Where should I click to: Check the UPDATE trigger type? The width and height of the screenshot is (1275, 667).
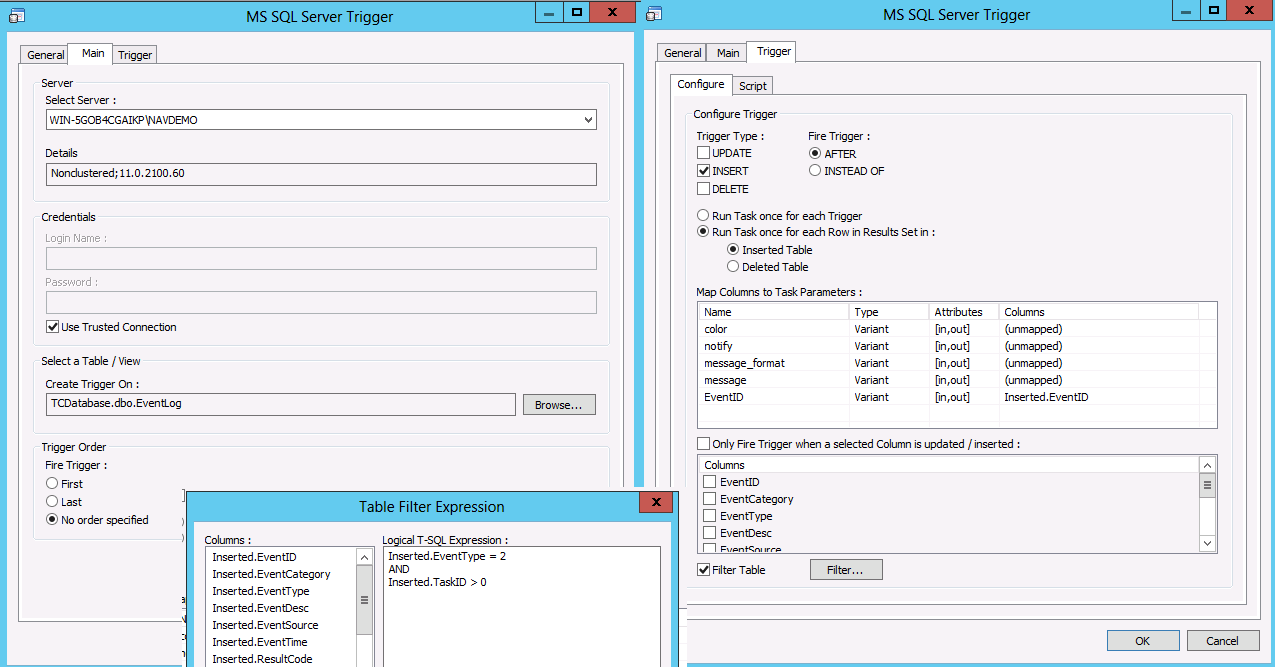[703, 153]
